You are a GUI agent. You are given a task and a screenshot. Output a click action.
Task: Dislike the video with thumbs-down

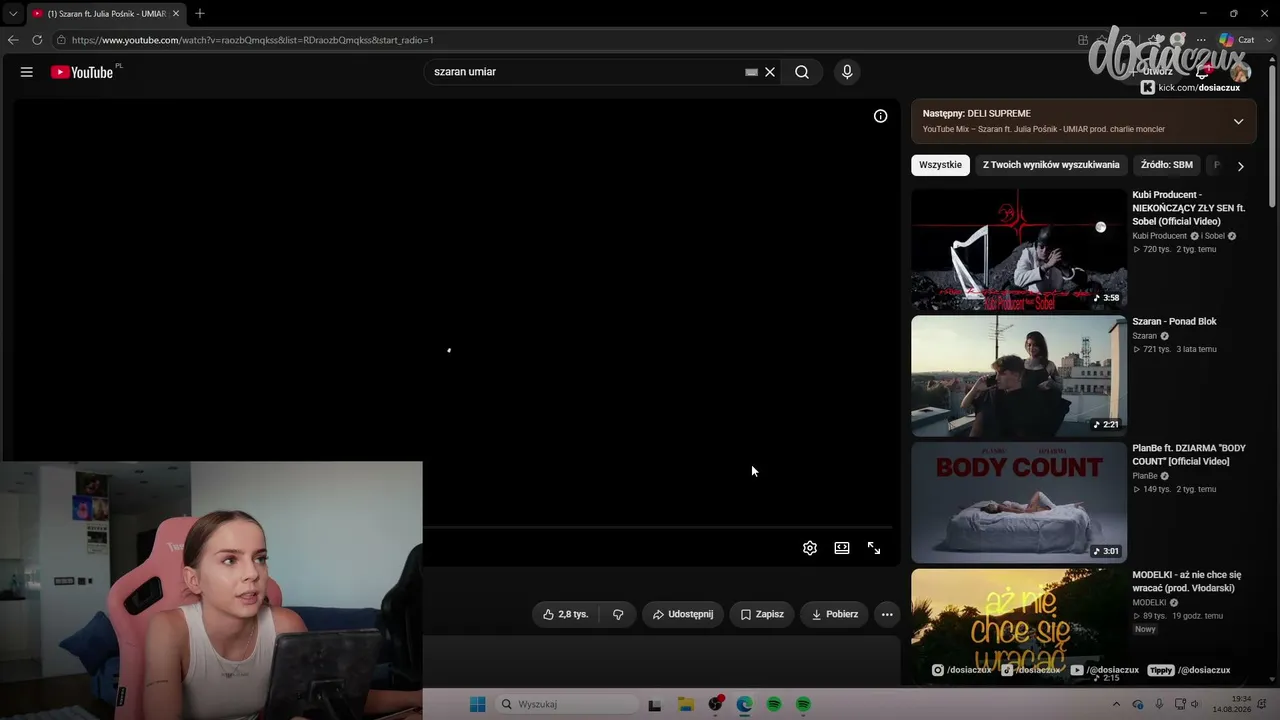coord(618,614)
